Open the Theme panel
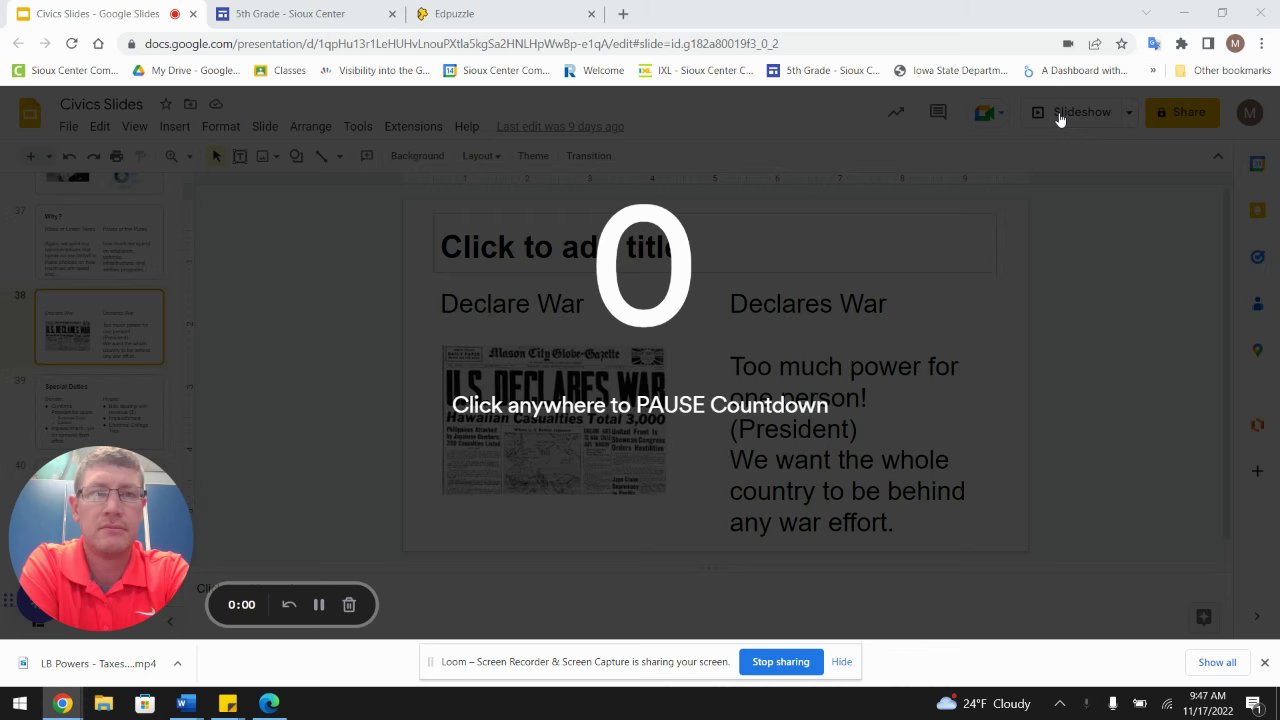The height and width of the screenshot is (720, 1280). click(533, 156)
